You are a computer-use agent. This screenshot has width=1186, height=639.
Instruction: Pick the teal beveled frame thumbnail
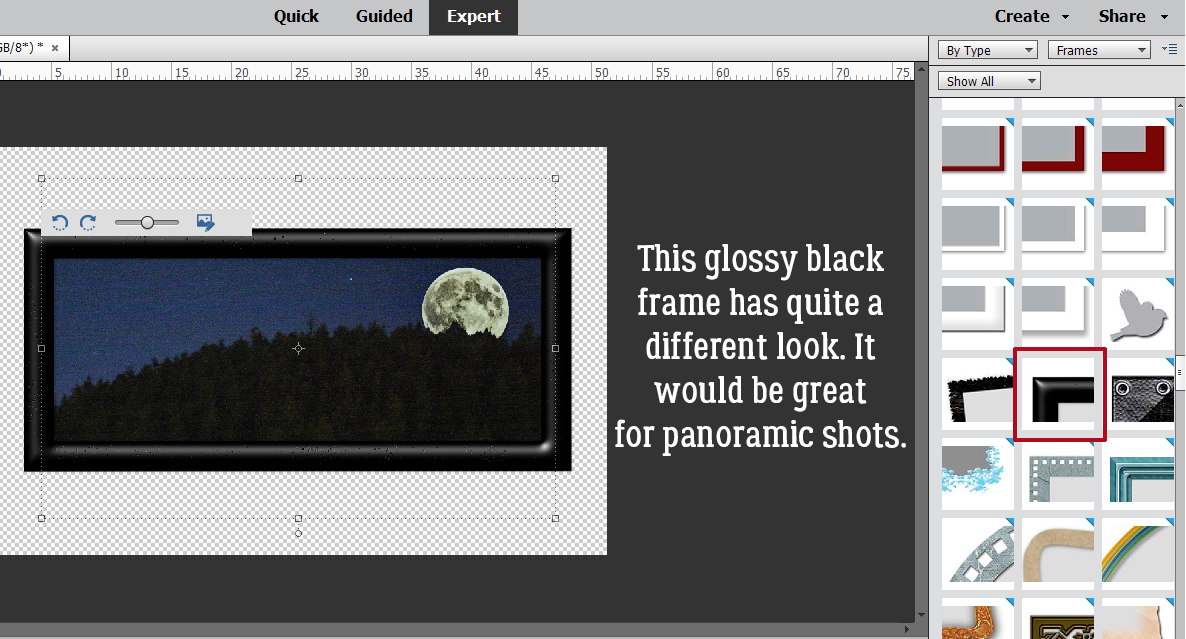click(x=1138, y=475)
